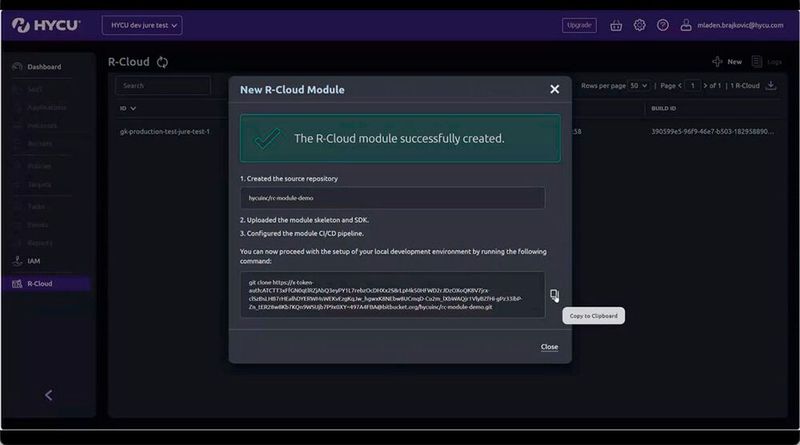Open the Logs button

[x=767, y=62]
